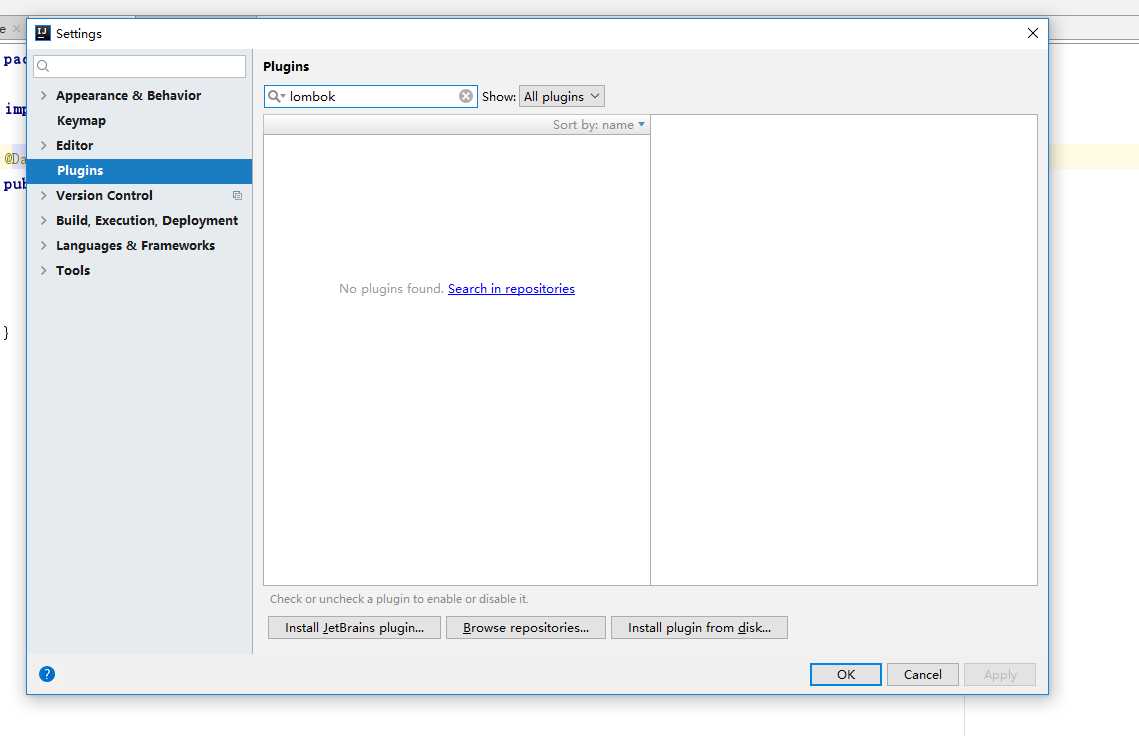
Task: Click the Version Control project-level settings icon
Action: (238, 195)
